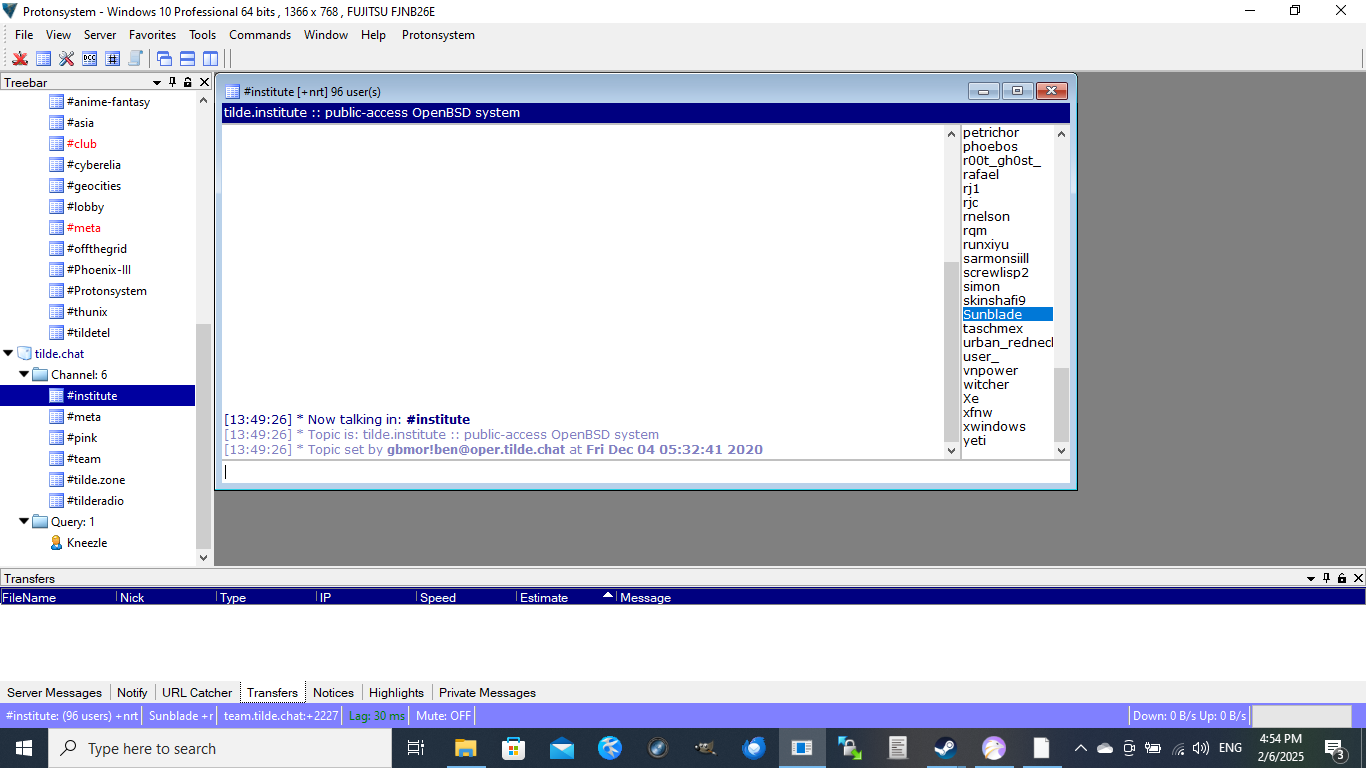The image size is (1366, 768).
Task: Click the nick list scroll up arrow
Action: pyautogui.click(x=1062, y=134)
